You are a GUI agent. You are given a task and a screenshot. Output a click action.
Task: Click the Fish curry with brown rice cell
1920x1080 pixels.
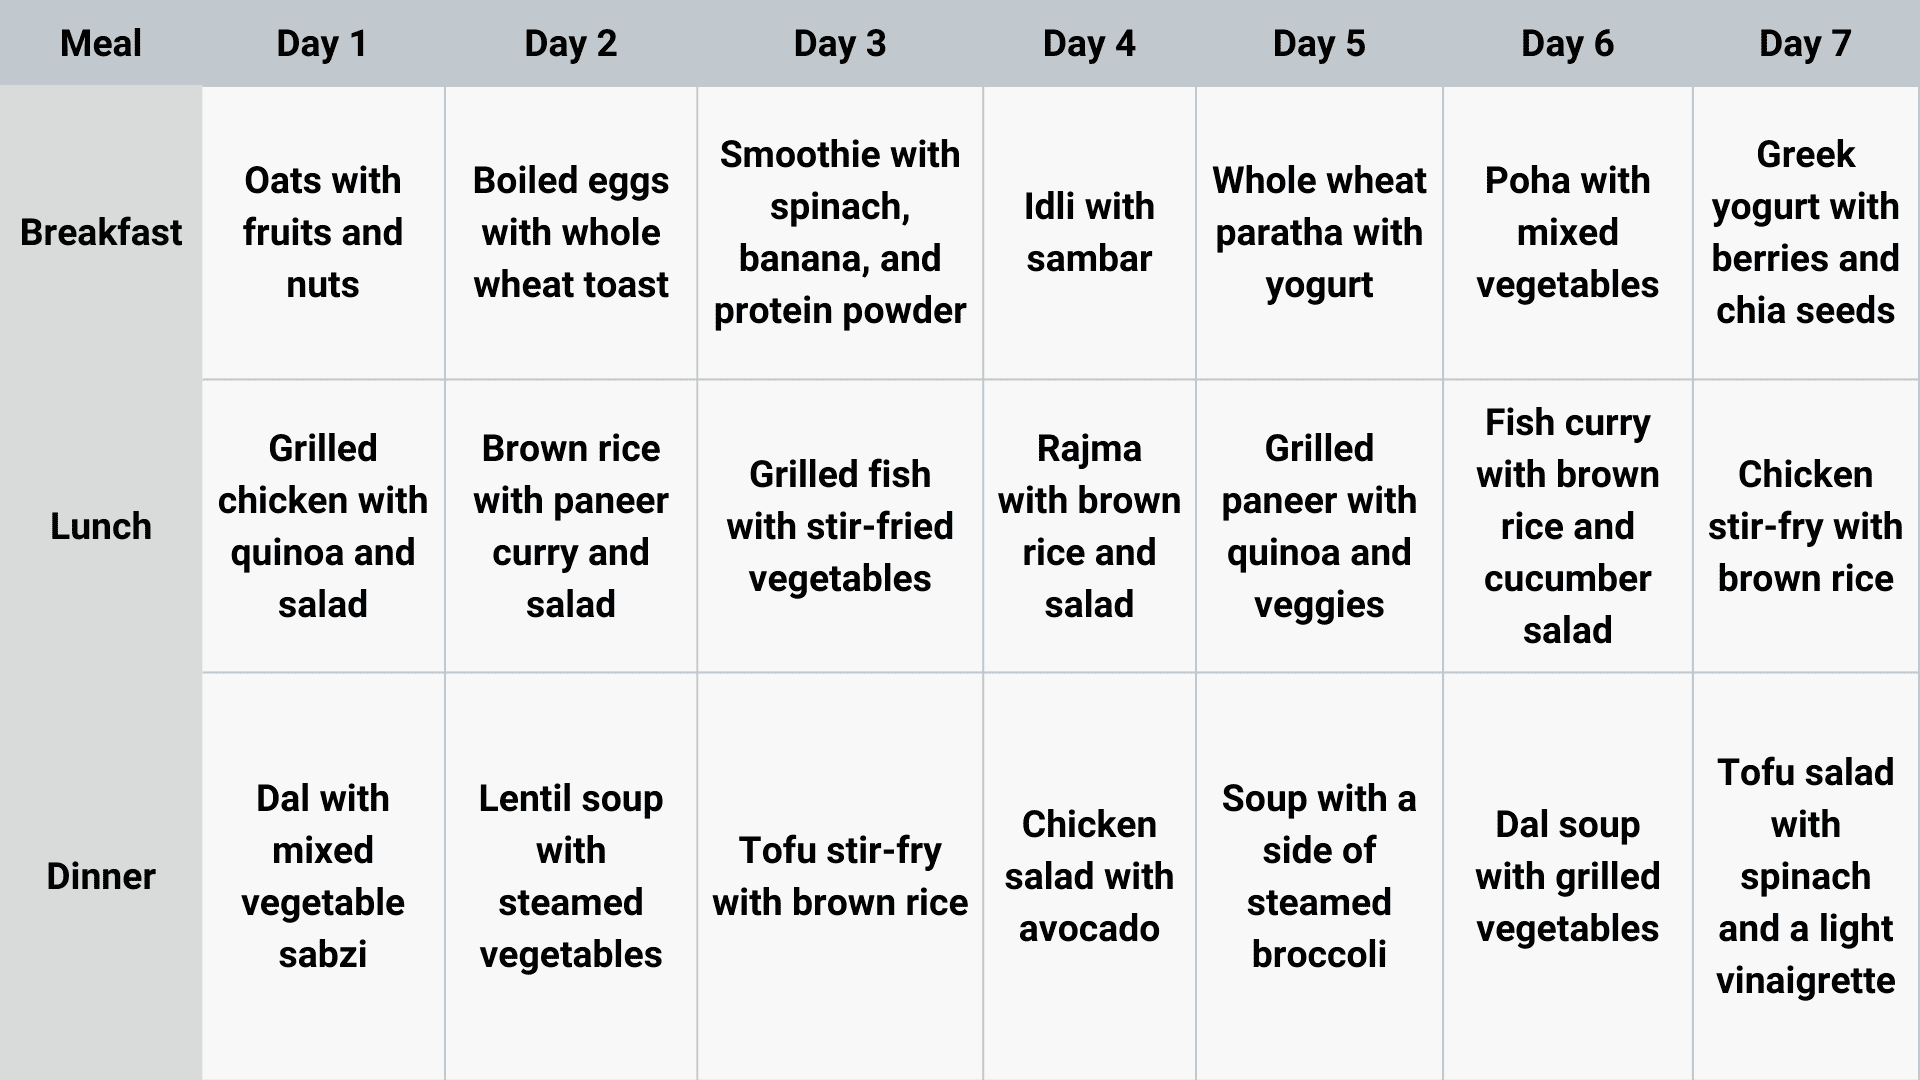1567,526
